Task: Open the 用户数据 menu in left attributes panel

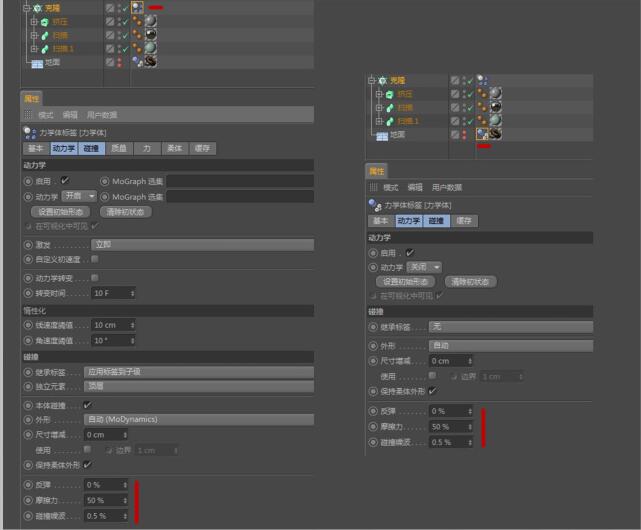Action: (x=102, y=115)
